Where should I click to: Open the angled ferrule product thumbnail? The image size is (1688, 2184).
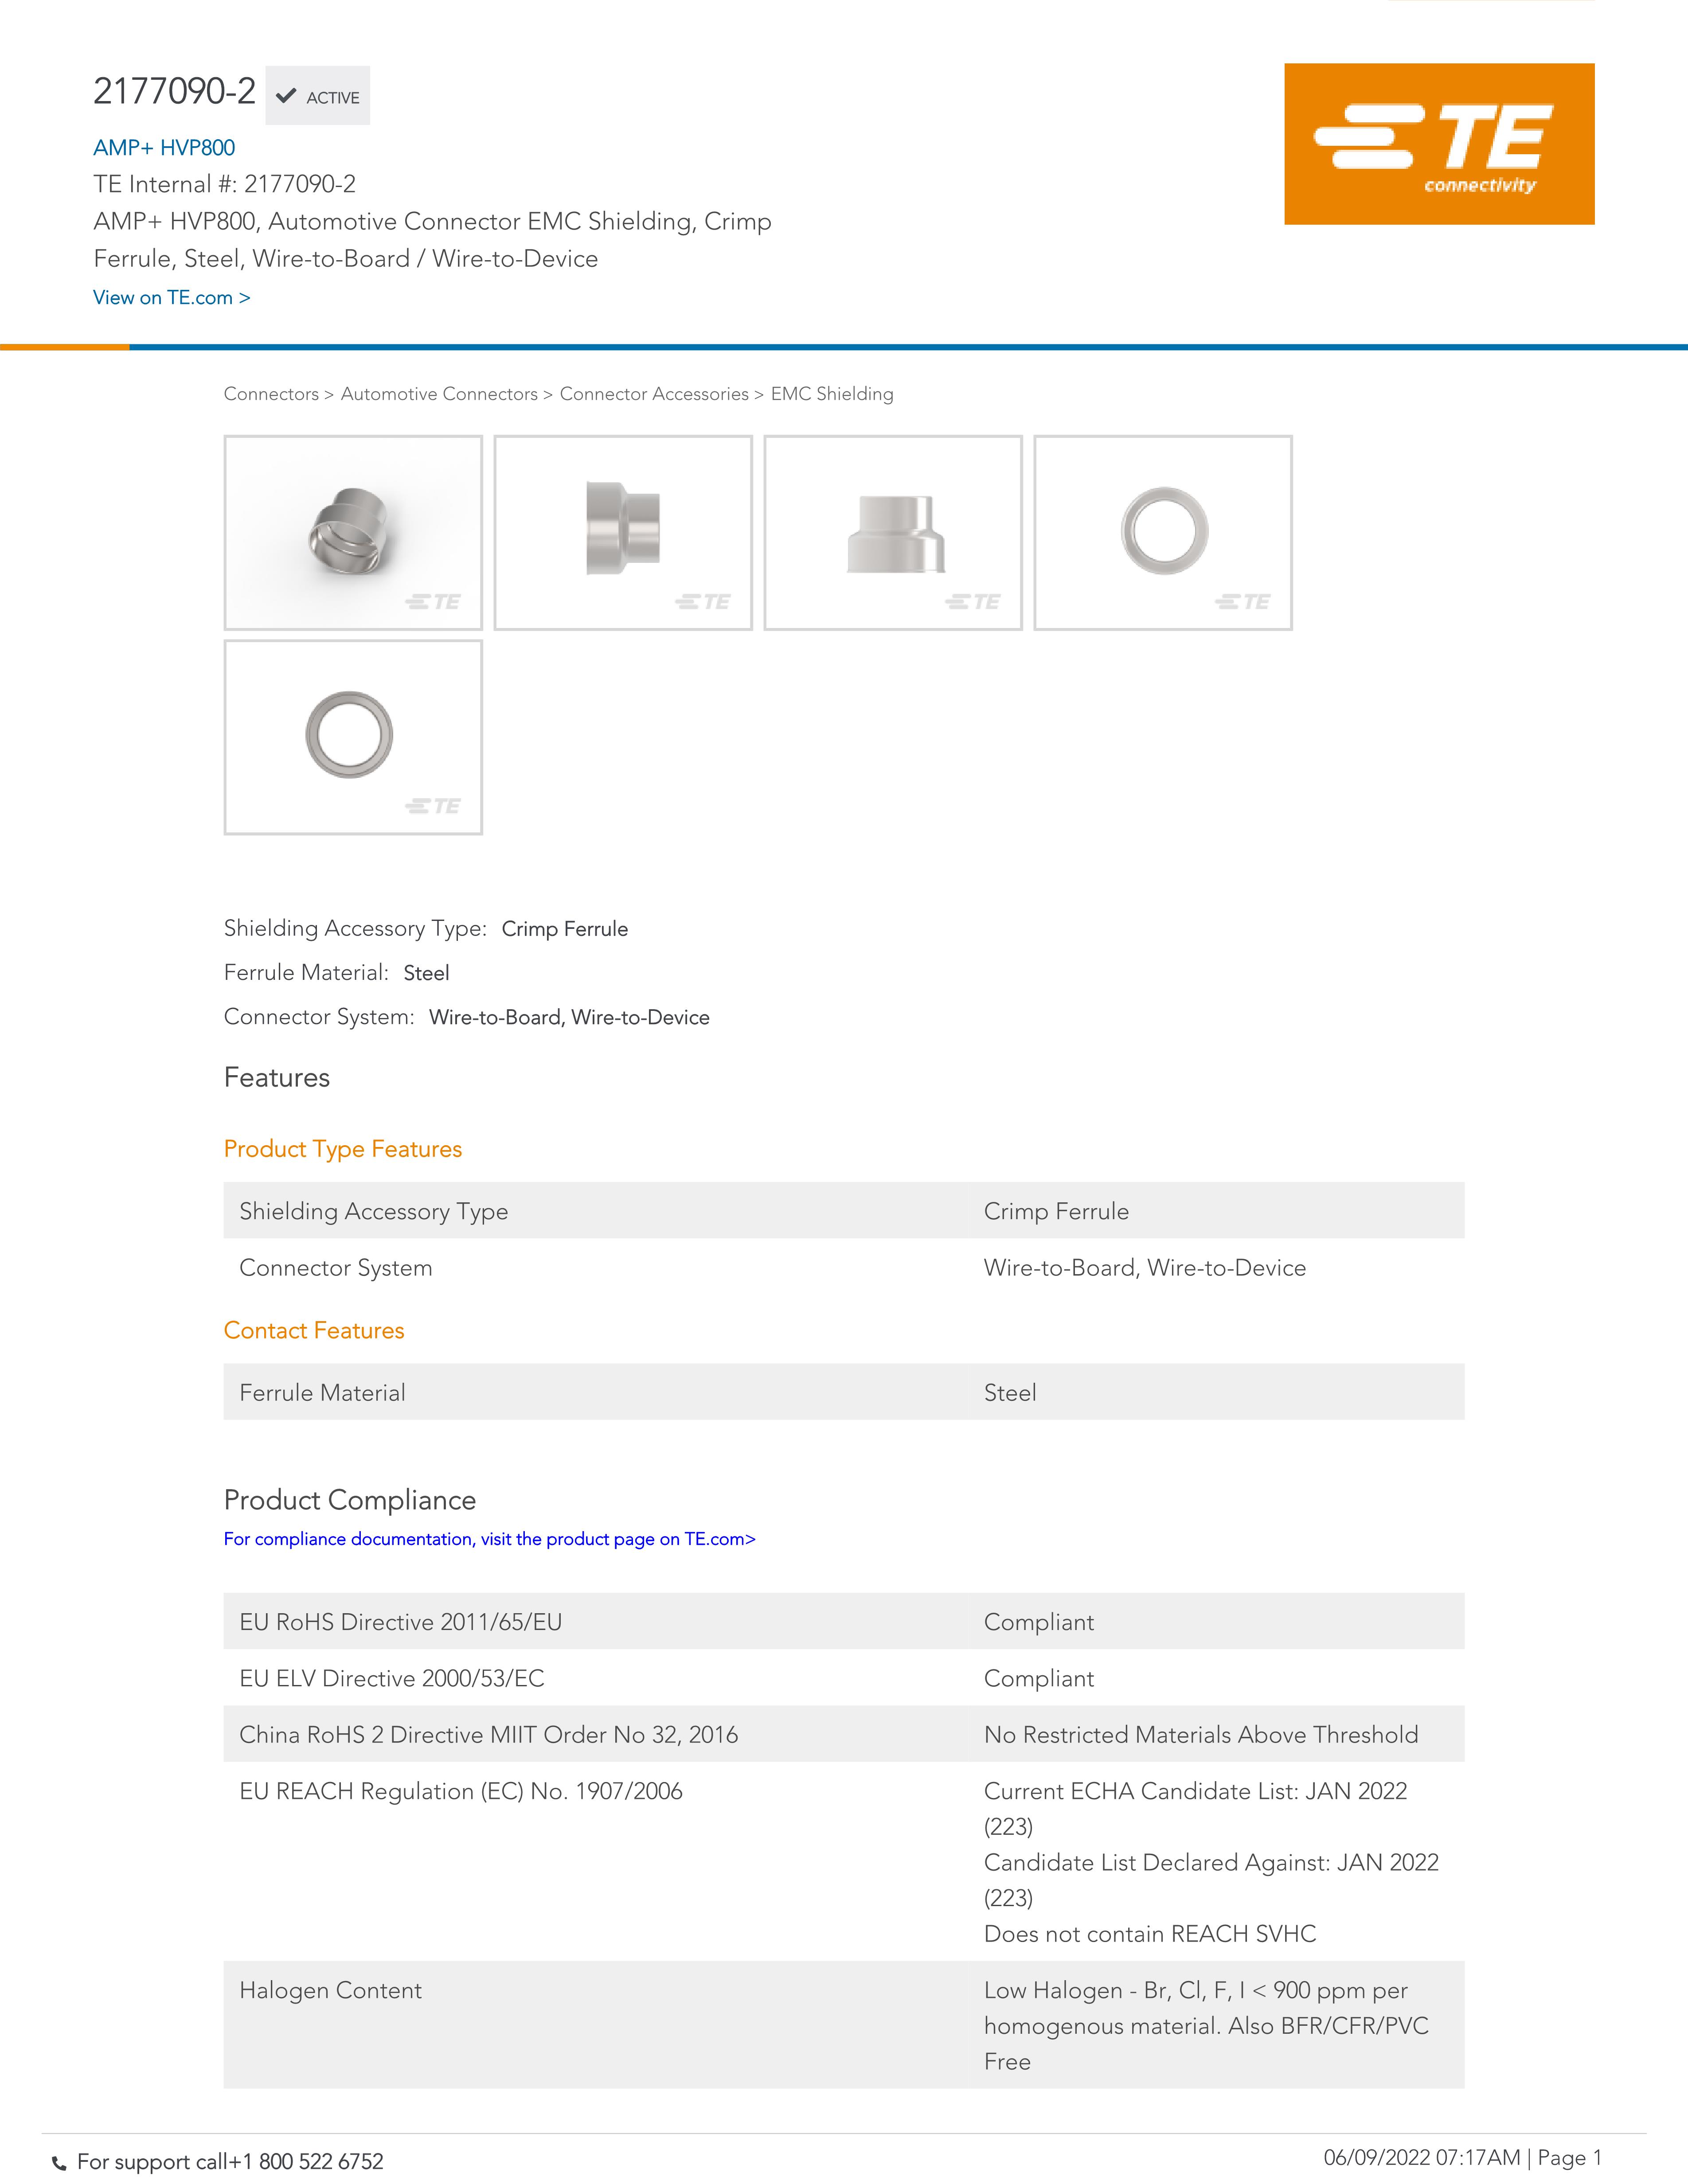[353, 532]
